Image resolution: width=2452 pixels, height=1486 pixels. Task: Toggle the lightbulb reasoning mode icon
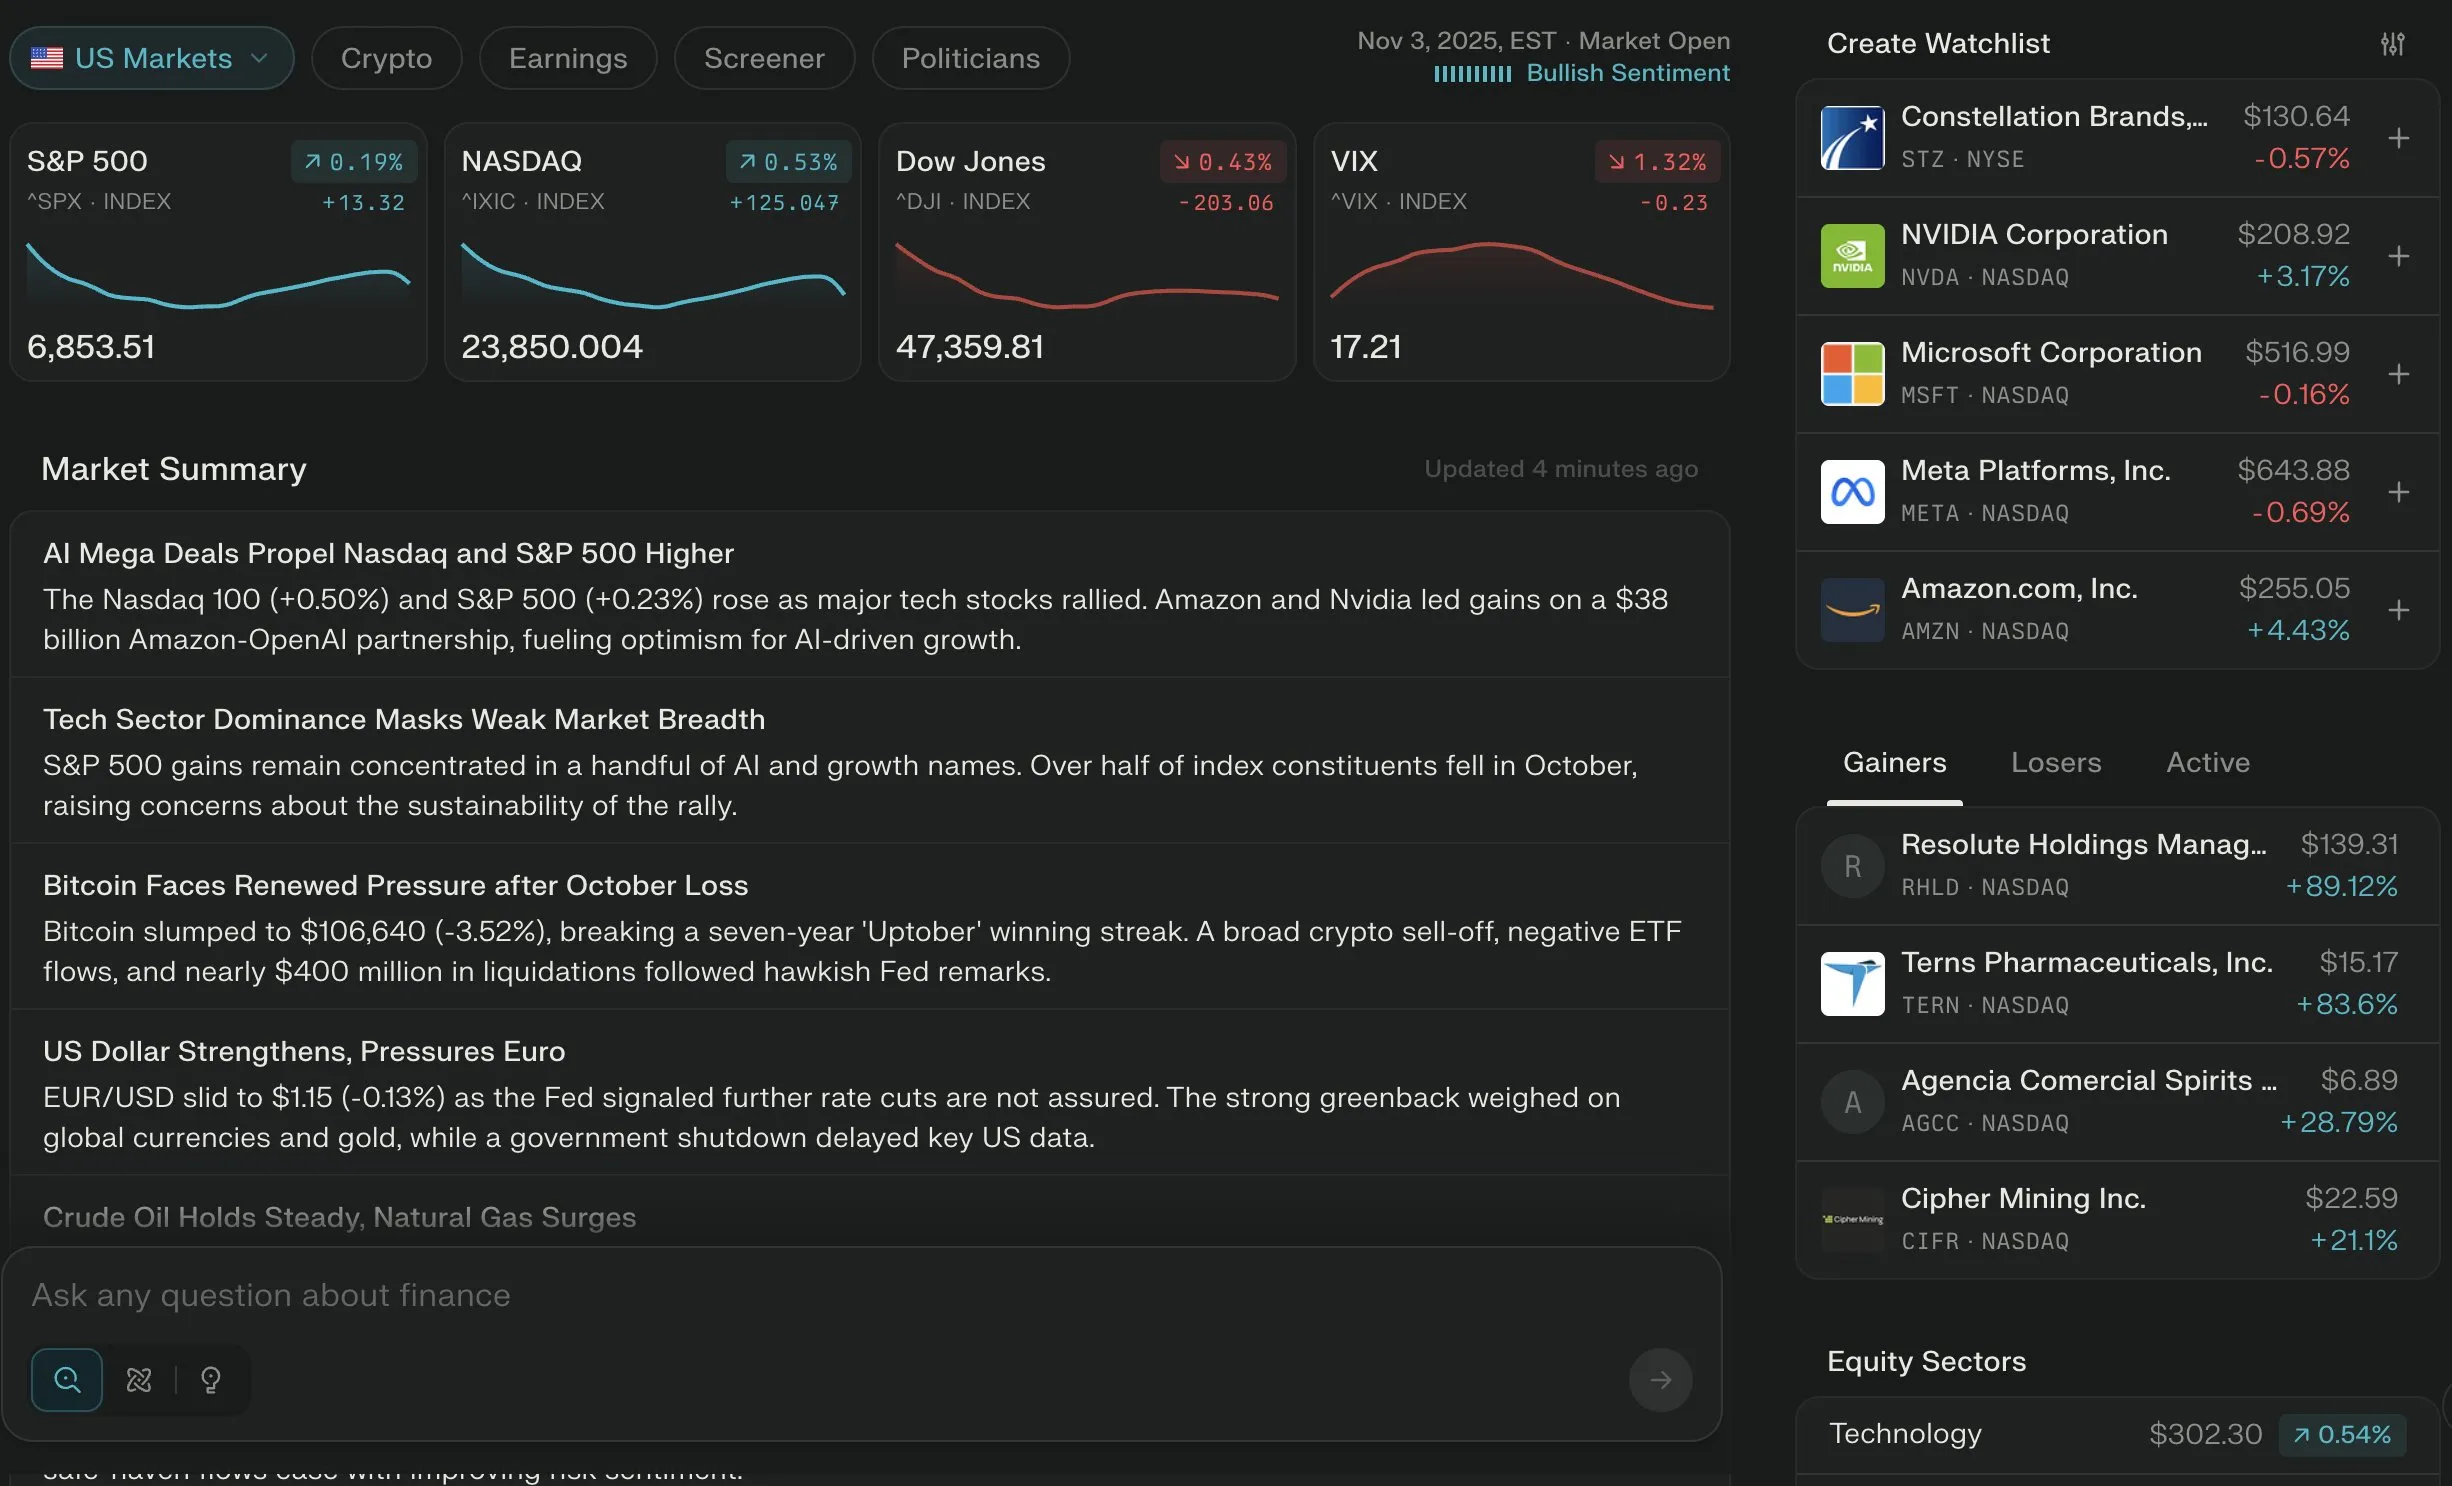pos(211,1380)
